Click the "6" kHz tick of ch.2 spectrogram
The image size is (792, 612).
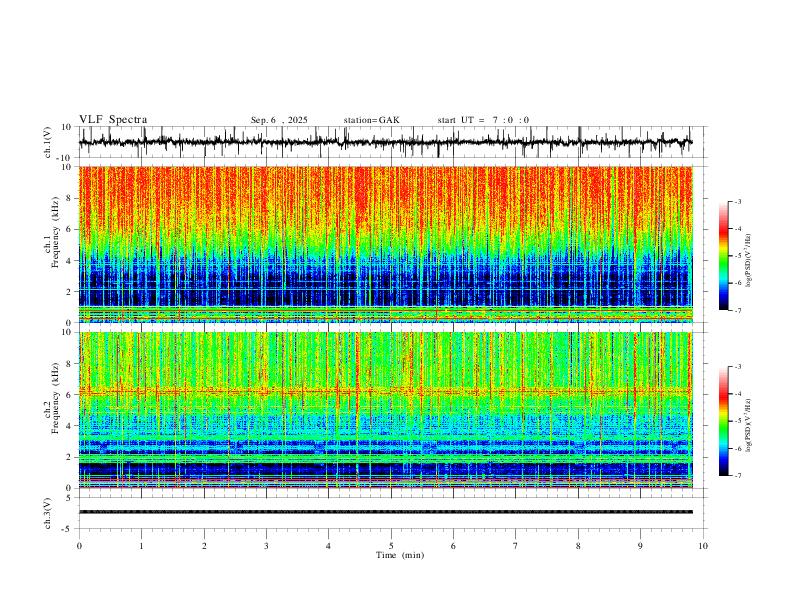70,395
